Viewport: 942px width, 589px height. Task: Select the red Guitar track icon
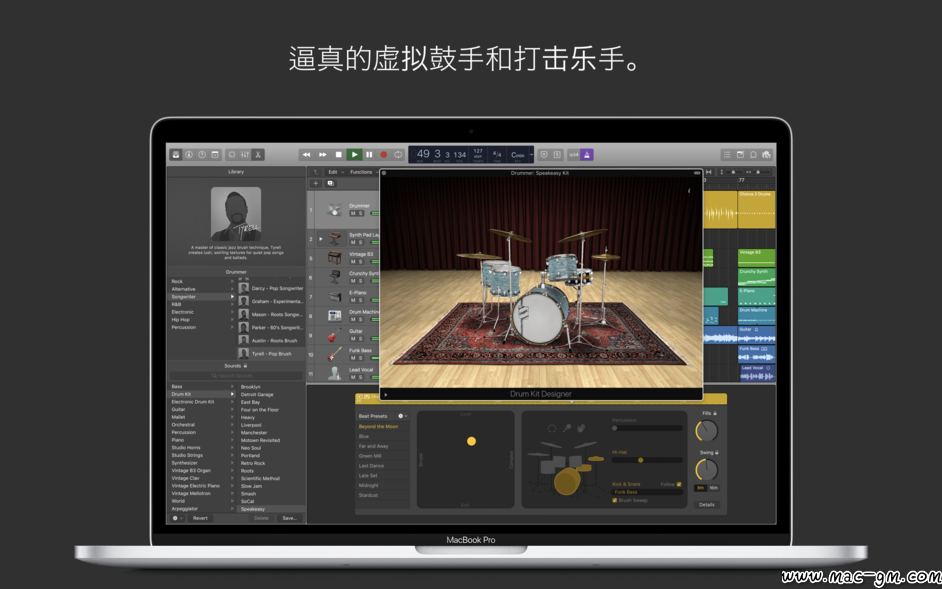coord(335,335)
